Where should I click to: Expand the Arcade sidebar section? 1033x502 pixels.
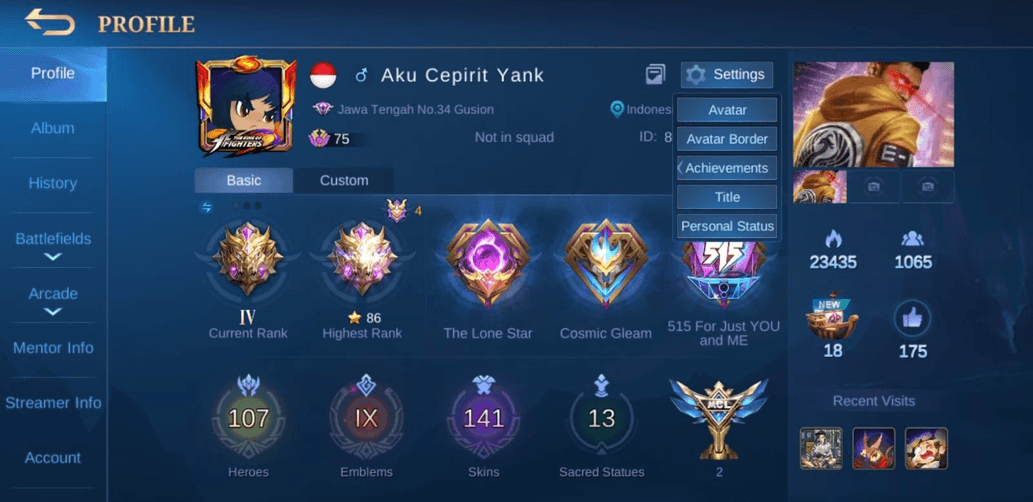[x=53, y=301]
